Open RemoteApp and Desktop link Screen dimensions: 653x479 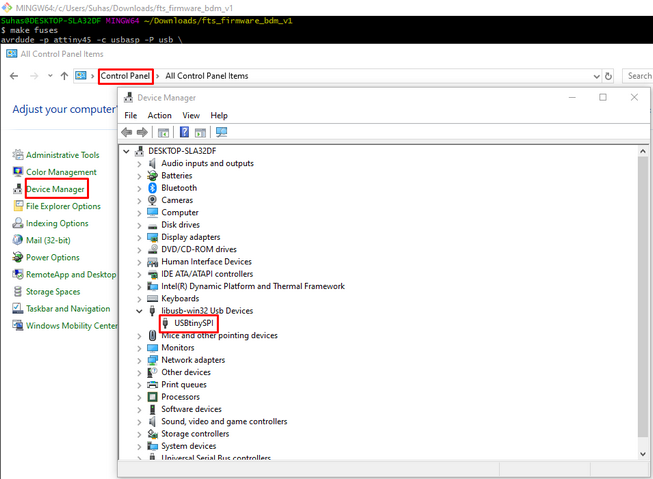point(71,274)
